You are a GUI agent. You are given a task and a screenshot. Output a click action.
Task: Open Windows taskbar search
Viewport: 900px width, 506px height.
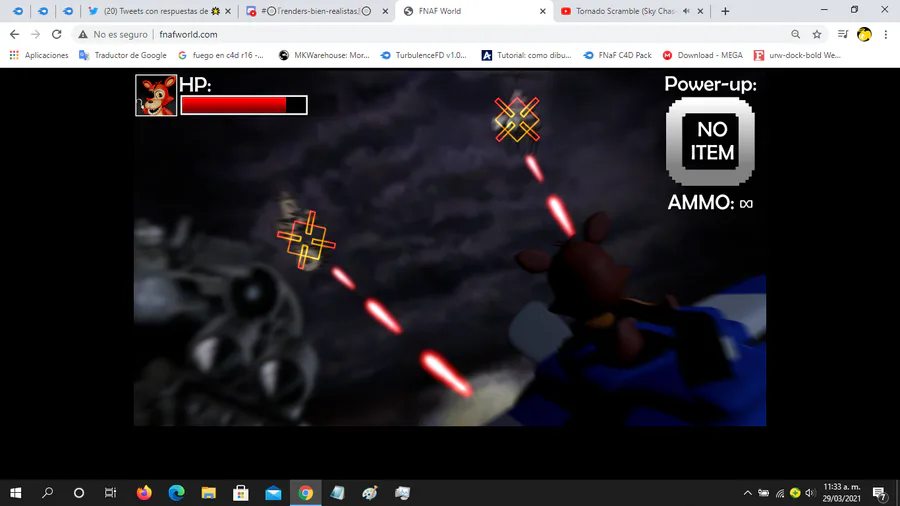(48, 493)
